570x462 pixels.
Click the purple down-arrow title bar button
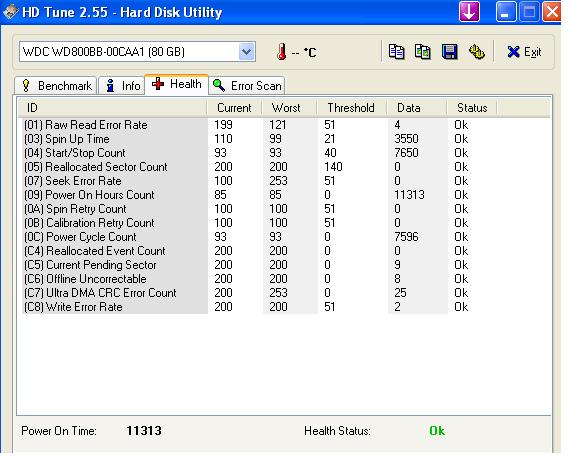tap(469, 11)
